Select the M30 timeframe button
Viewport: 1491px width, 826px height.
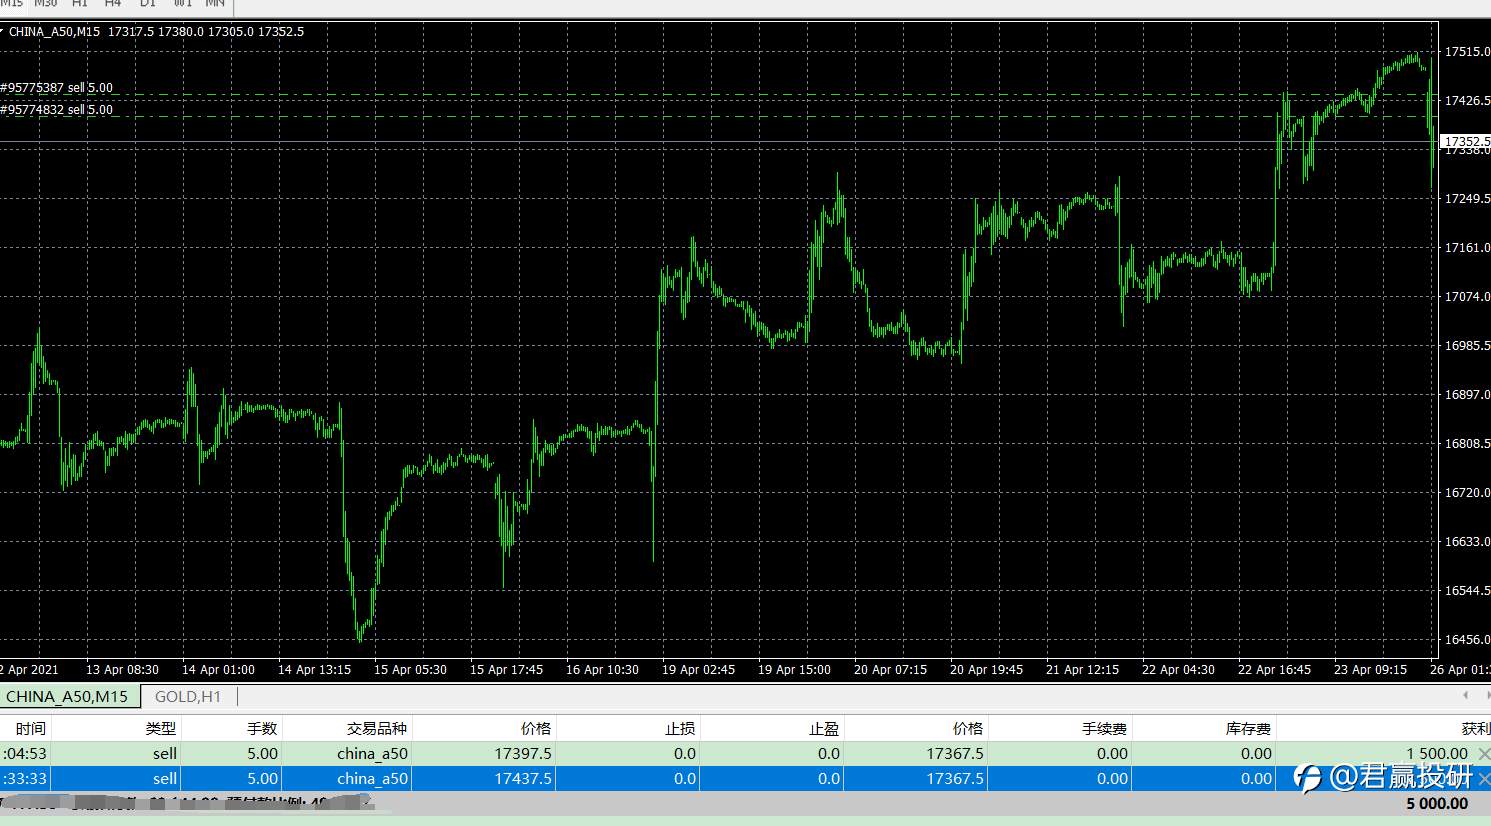[x=46, y=4]
